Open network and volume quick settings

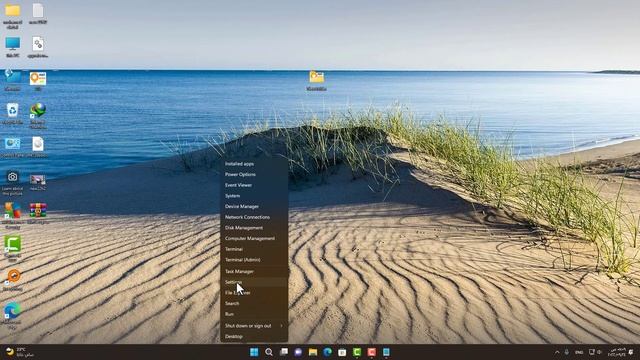pyautogui.click(x=595, y=352)
